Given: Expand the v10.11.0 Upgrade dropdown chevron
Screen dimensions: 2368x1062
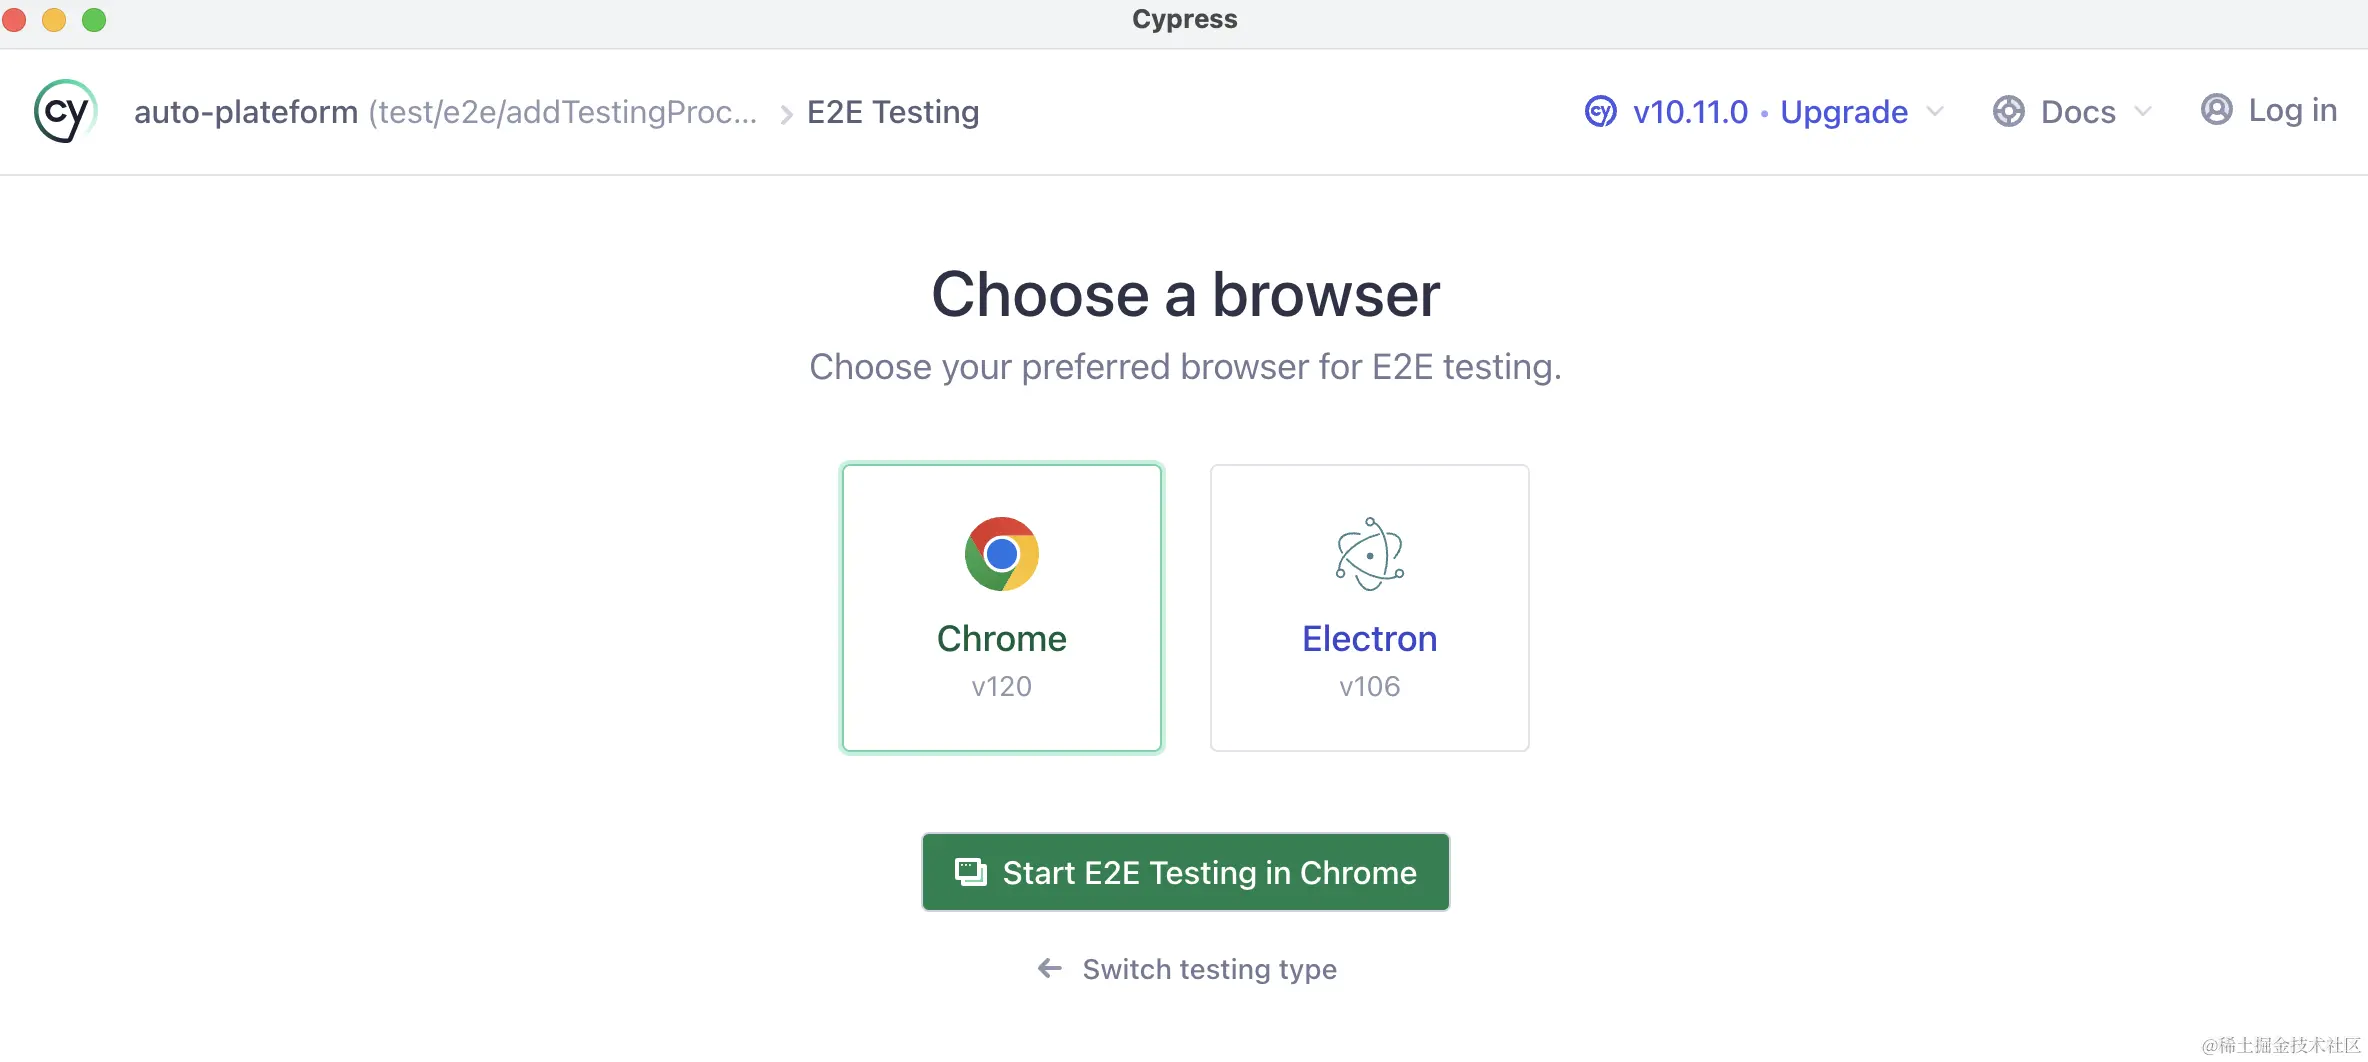Looking at the screenshot, I should pos(1935,111).
